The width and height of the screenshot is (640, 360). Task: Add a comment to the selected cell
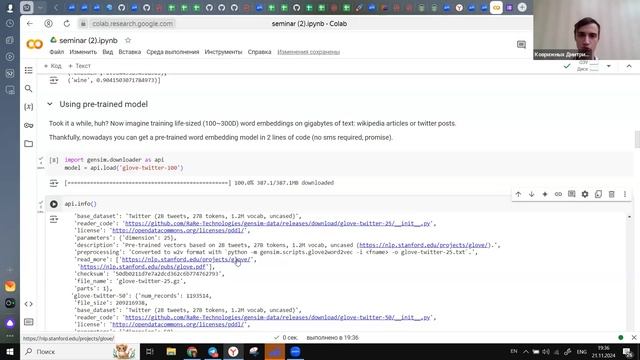[x=571, y=194]
